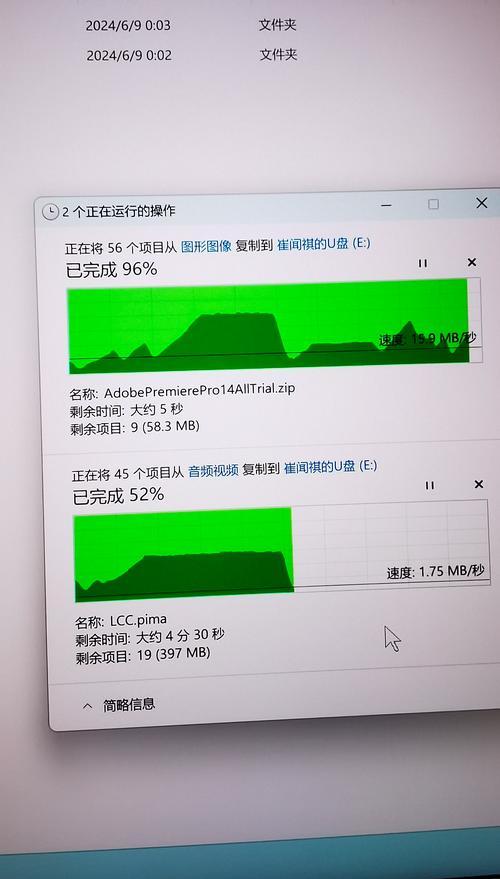Viewport: 500px width, 879px height.
Task: Maximize the copy operations dialog
Action: tap(433, 204)
